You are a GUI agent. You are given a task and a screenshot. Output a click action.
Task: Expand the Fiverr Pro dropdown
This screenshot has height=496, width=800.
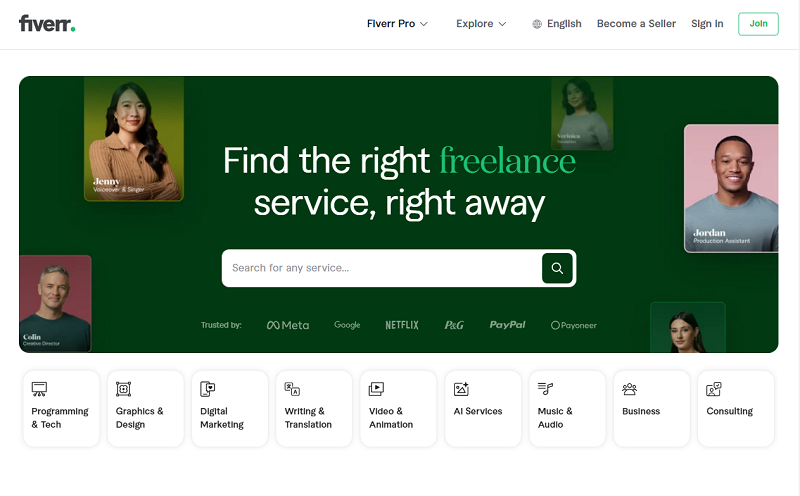tap(397, 24)
